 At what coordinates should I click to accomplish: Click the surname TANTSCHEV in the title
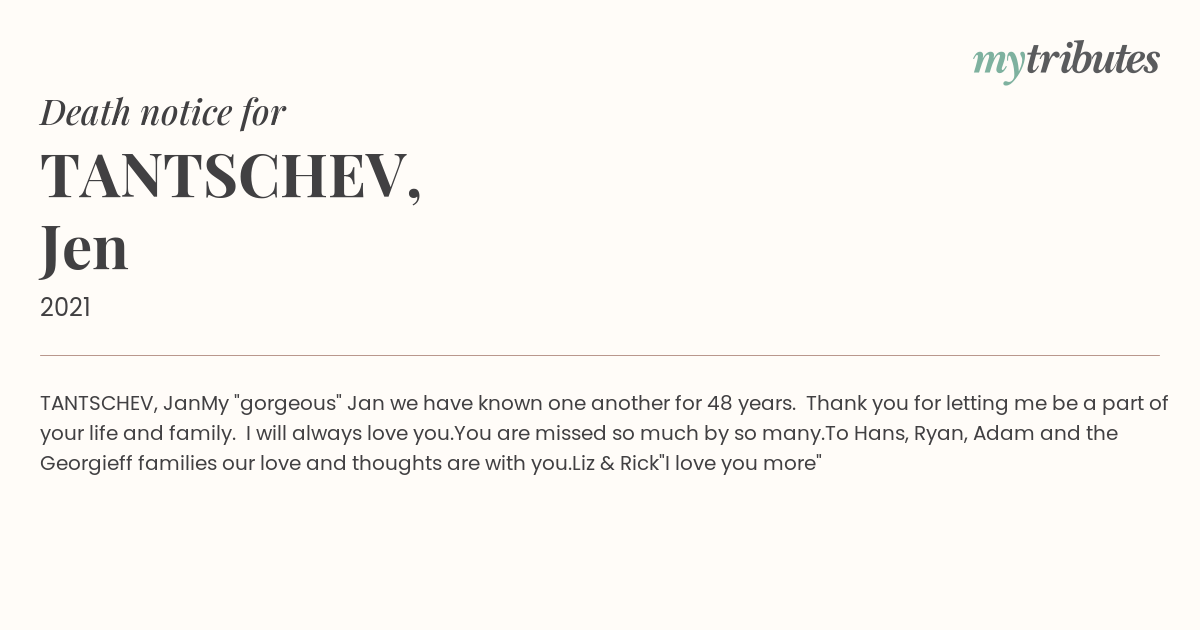click(x=223, y=177)
